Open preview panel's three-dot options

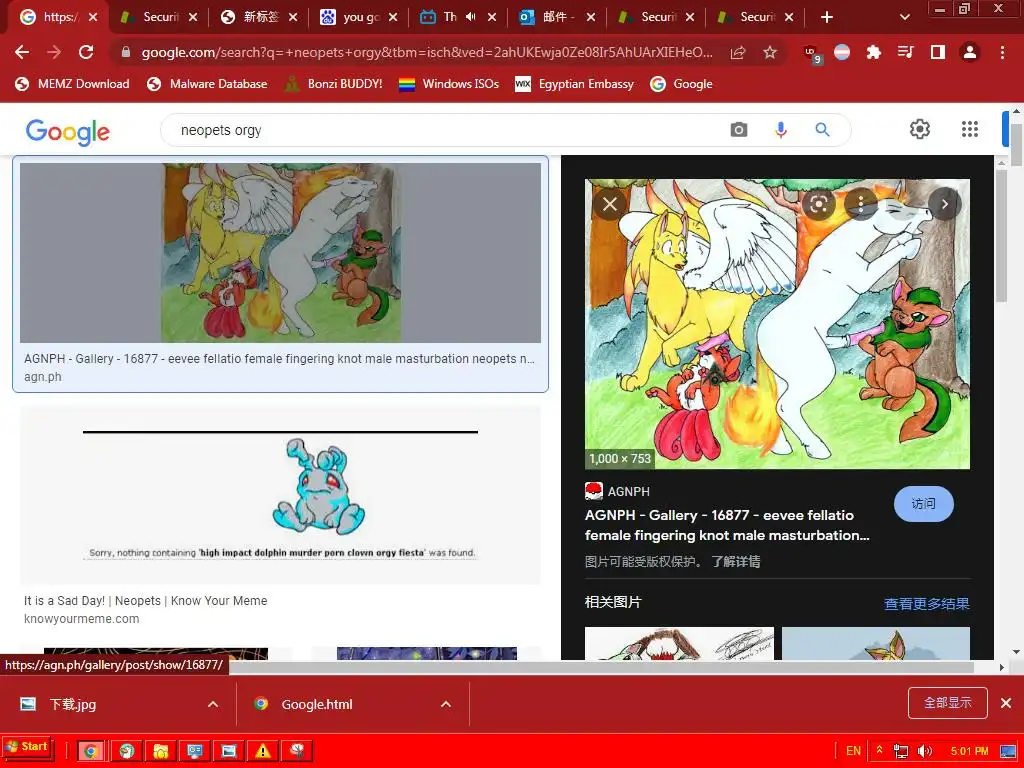coord(861,204)
